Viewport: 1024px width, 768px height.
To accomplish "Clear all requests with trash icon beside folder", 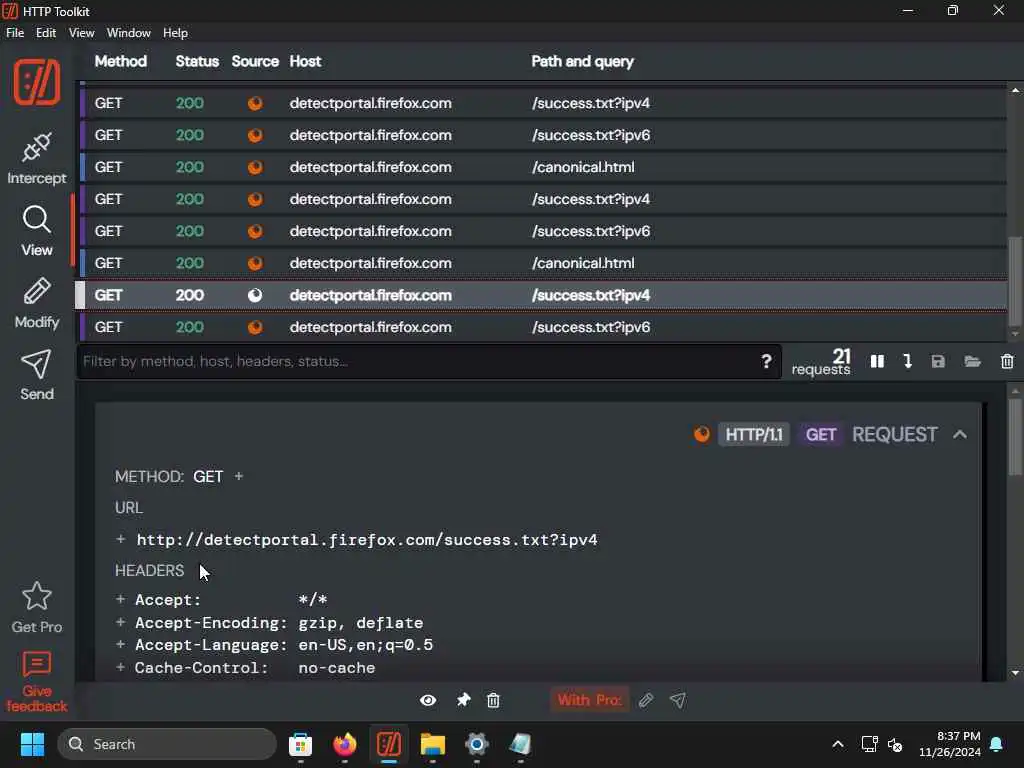I will 1007,361.
